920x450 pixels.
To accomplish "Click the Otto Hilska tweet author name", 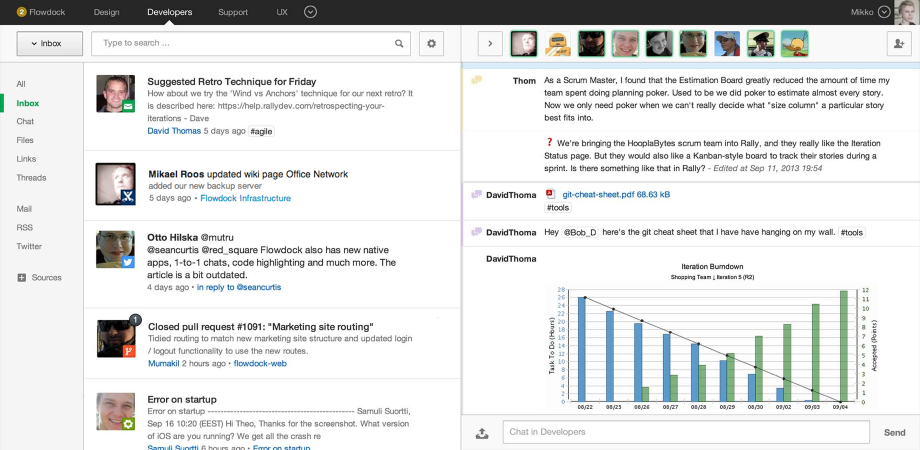I will pyautogui.click(x=173, y=238).
